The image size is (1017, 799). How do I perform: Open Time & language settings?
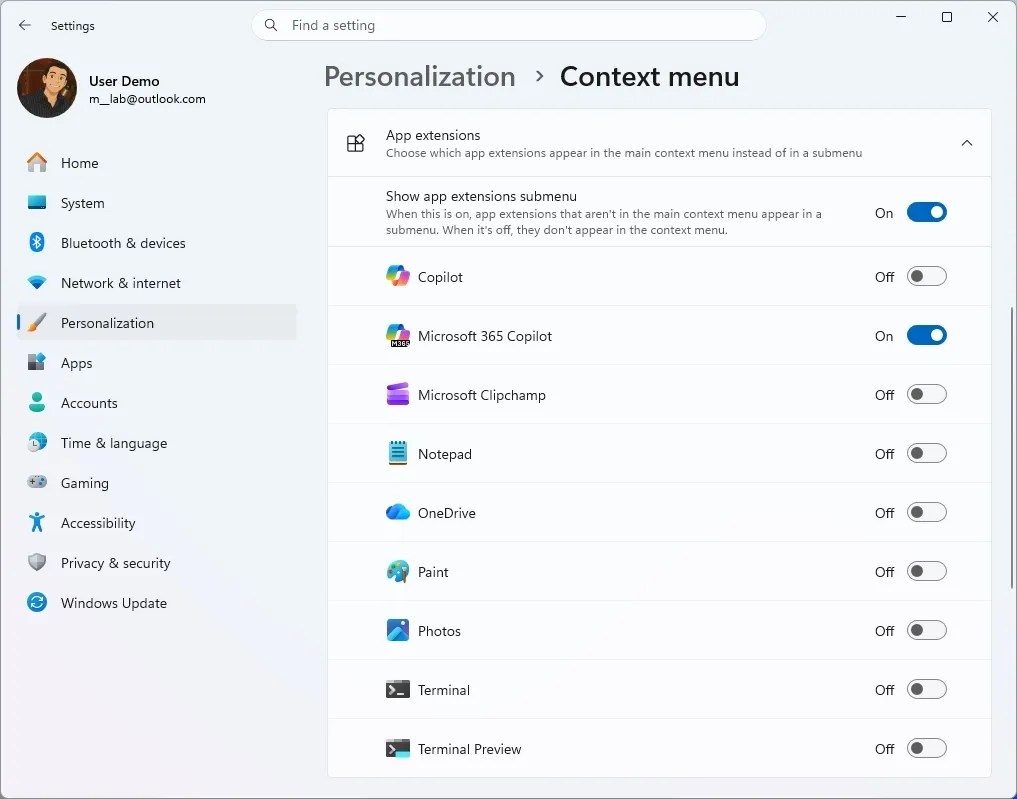[156, 443]
